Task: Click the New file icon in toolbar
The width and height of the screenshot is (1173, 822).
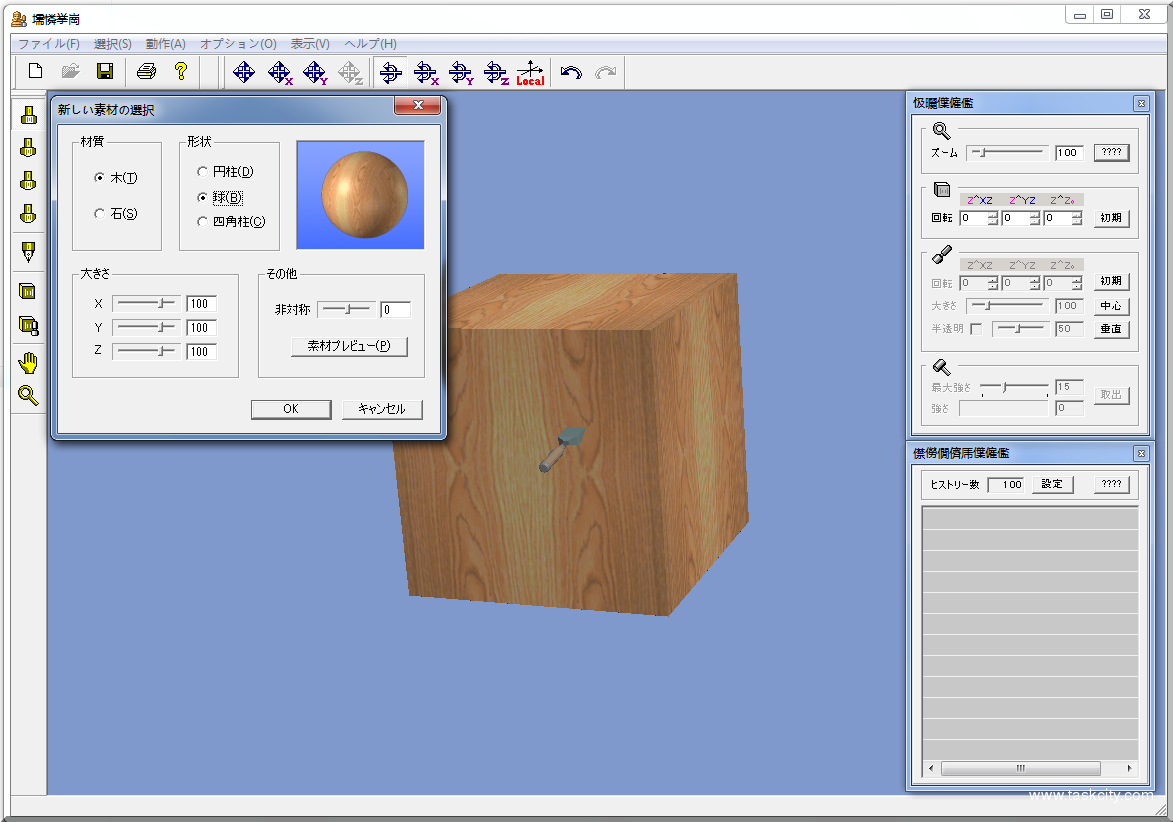Action: point(35,71)
